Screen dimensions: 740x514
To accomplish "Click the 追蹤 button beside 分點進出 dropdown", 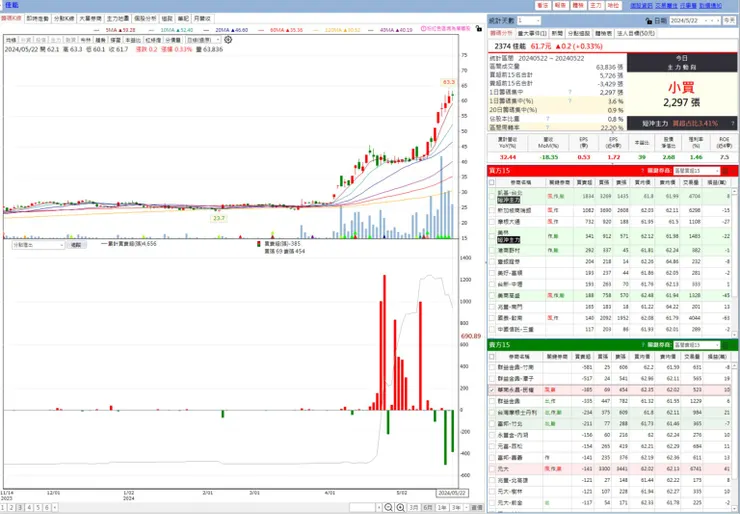I will coord(76,245).
